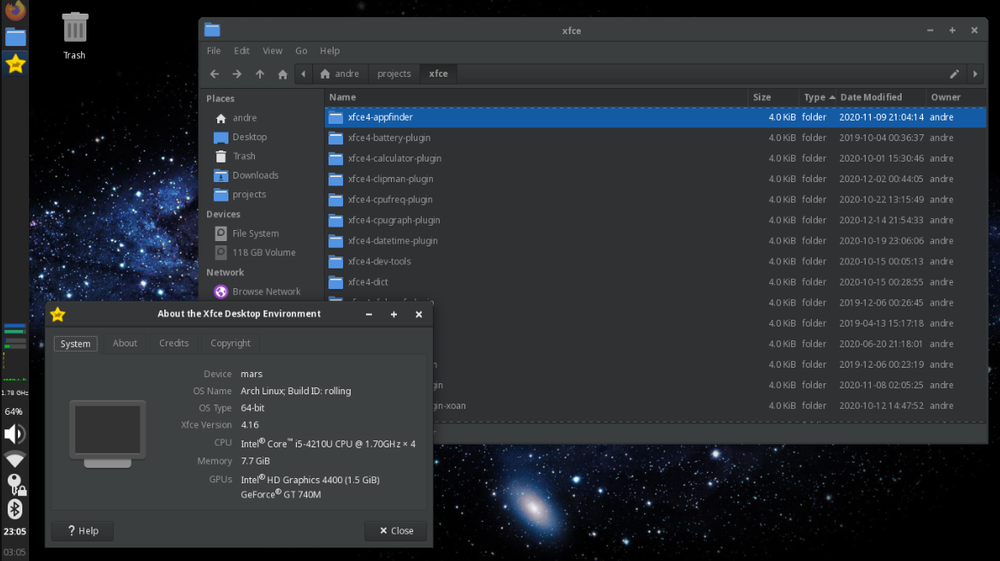
Task: Open the View menu
Action: 272,50
